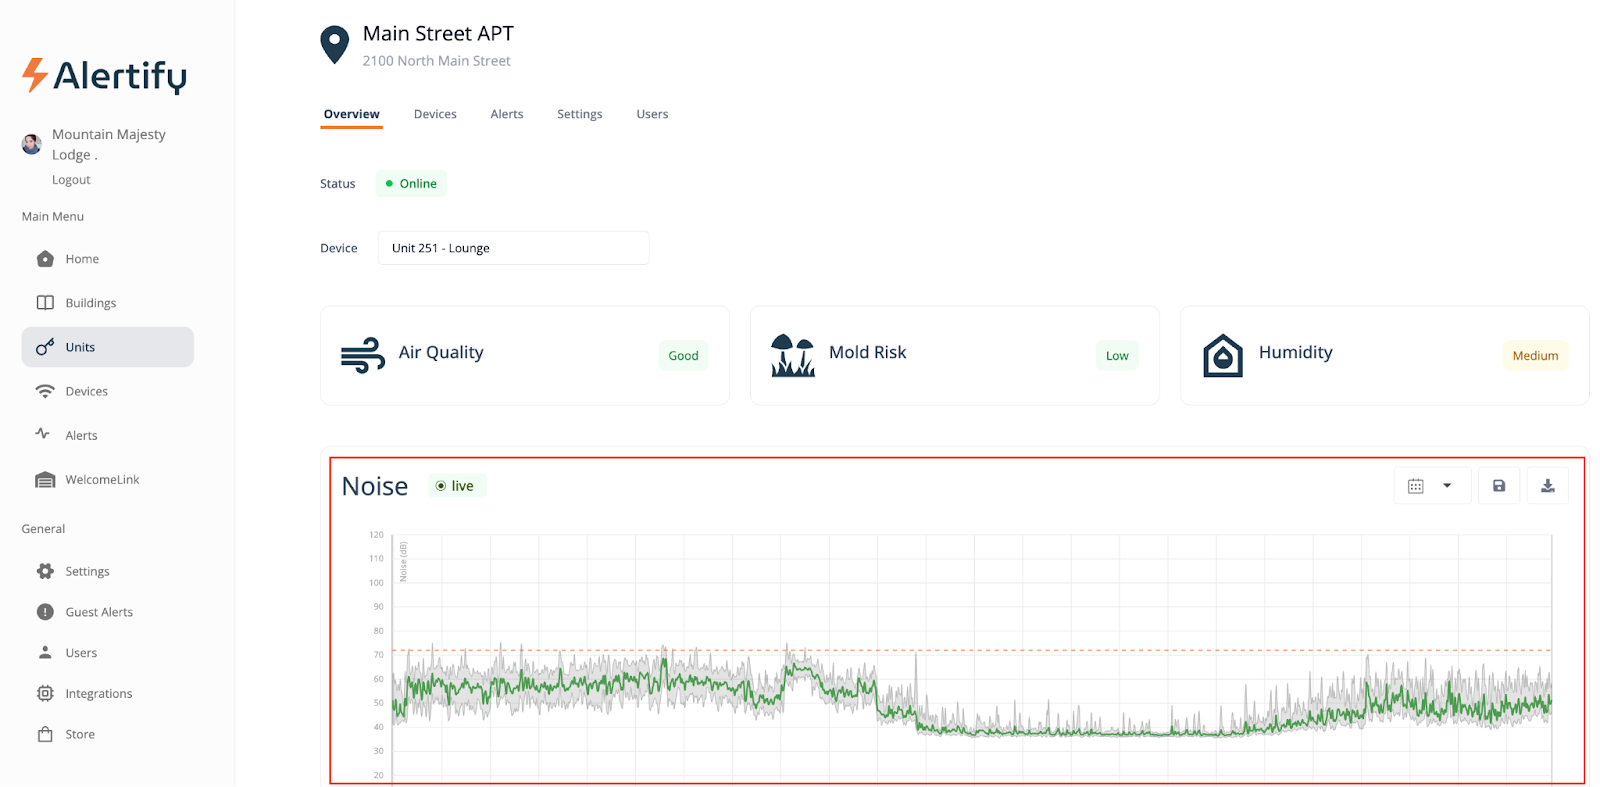Download the noise chart data

coord(1547,486)
